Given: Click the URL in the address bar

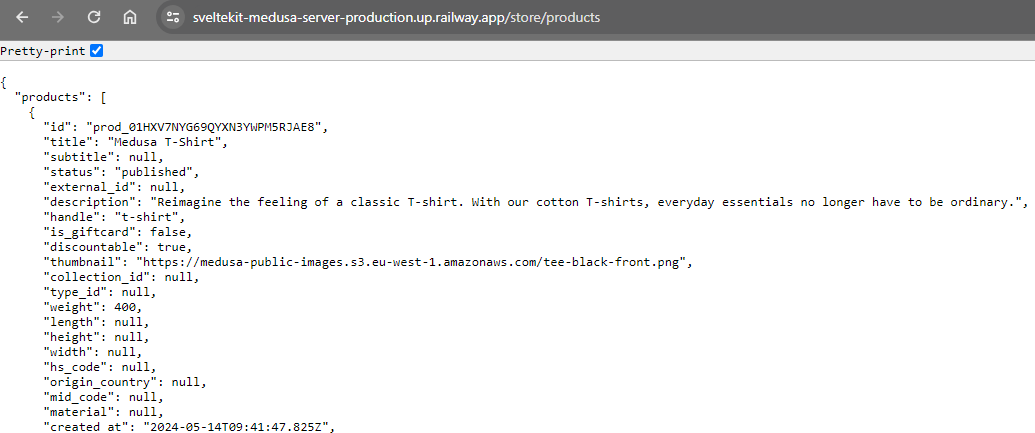Looking at the screenshot, I should (x=396, y=18).
